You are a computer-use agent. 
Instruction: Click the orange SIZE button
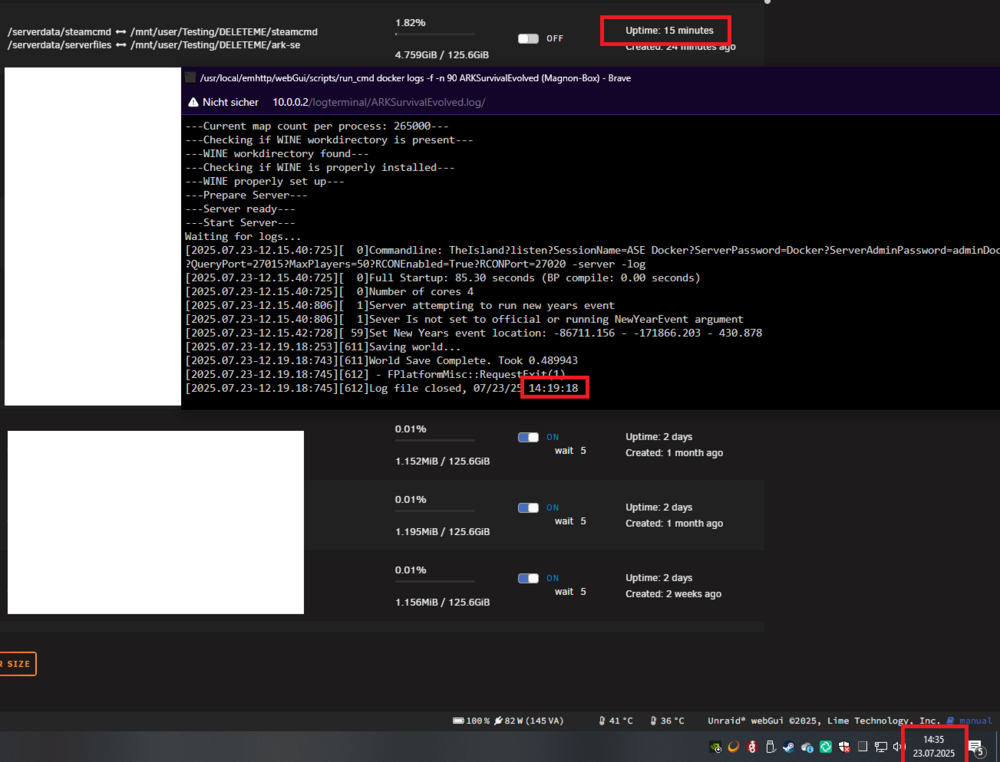point(17,664)
